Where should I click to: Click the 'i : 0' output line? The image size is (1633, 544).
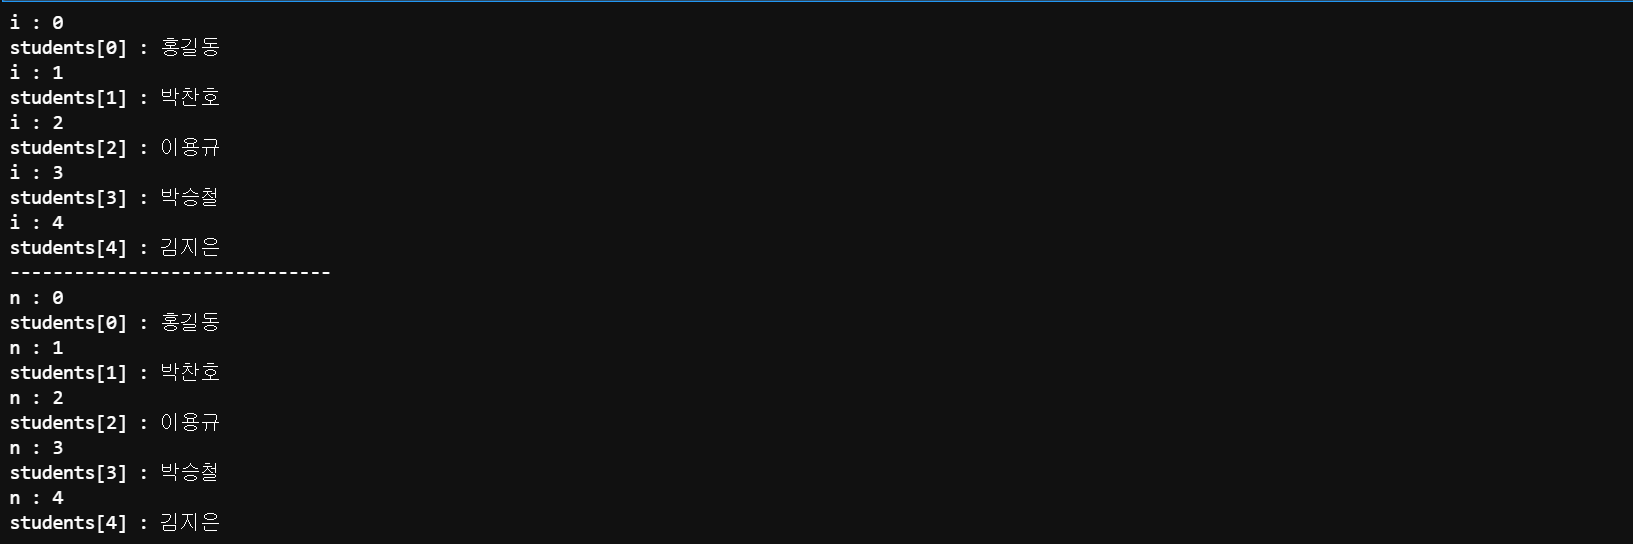[x=37, y=22]
